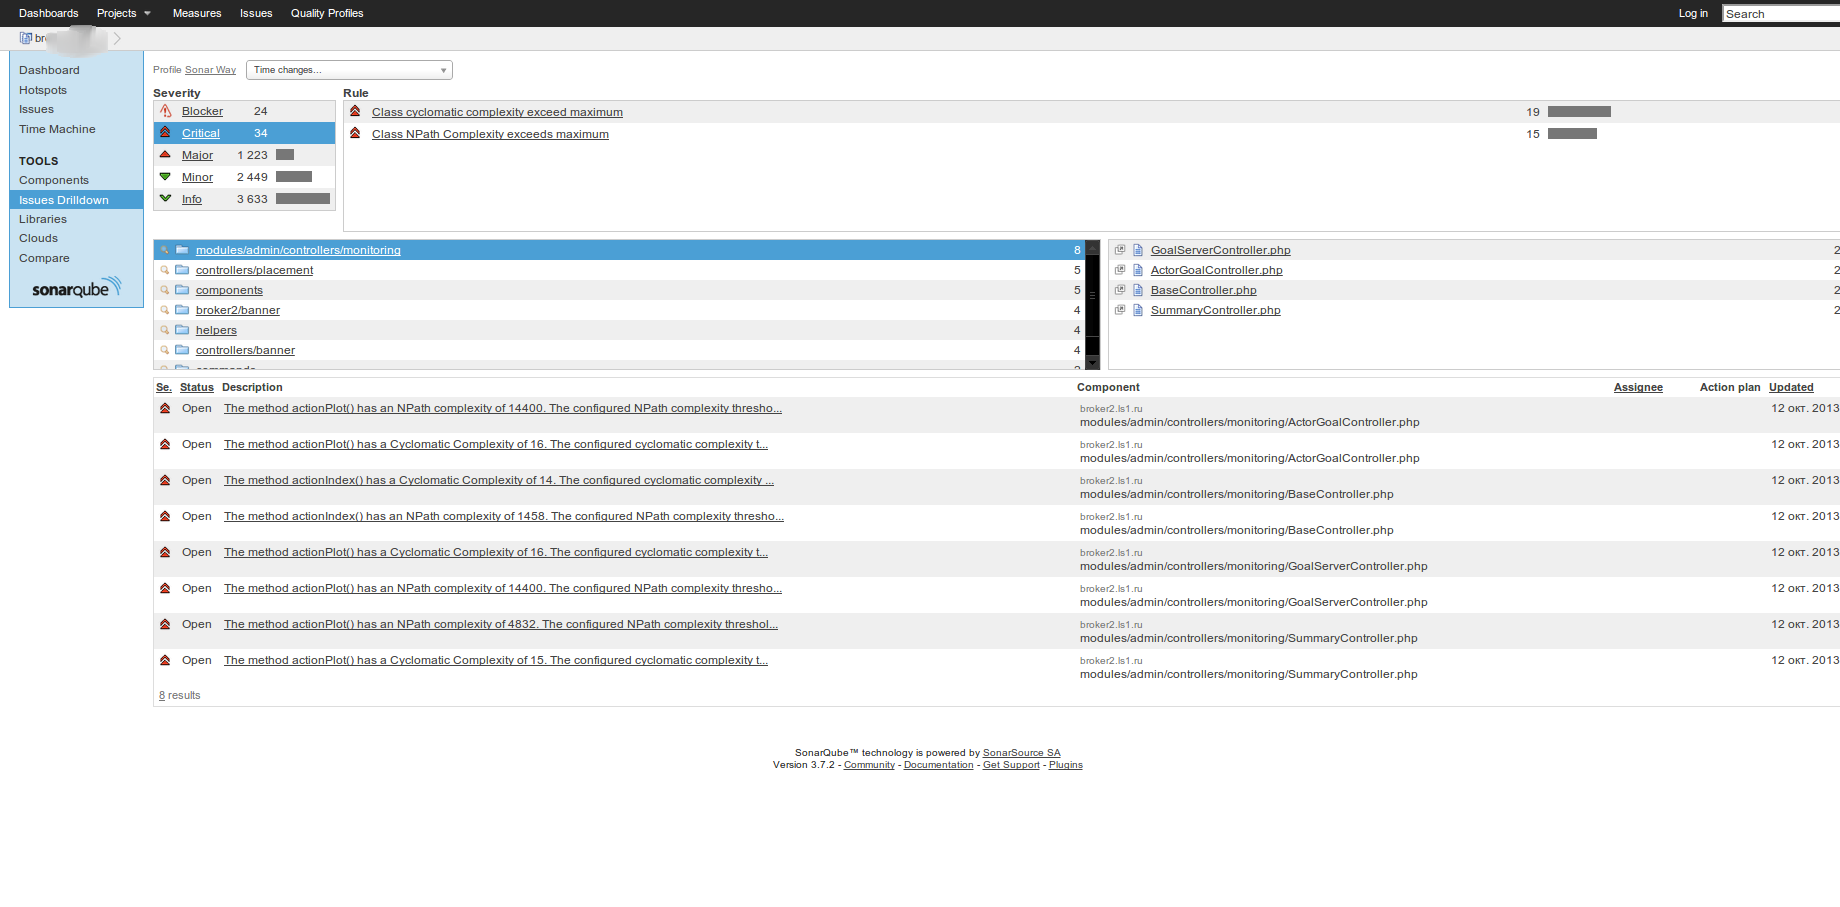The image size is (1840, 907).
Task: Select Compare in the sidebar
Action: click(44, 258)
